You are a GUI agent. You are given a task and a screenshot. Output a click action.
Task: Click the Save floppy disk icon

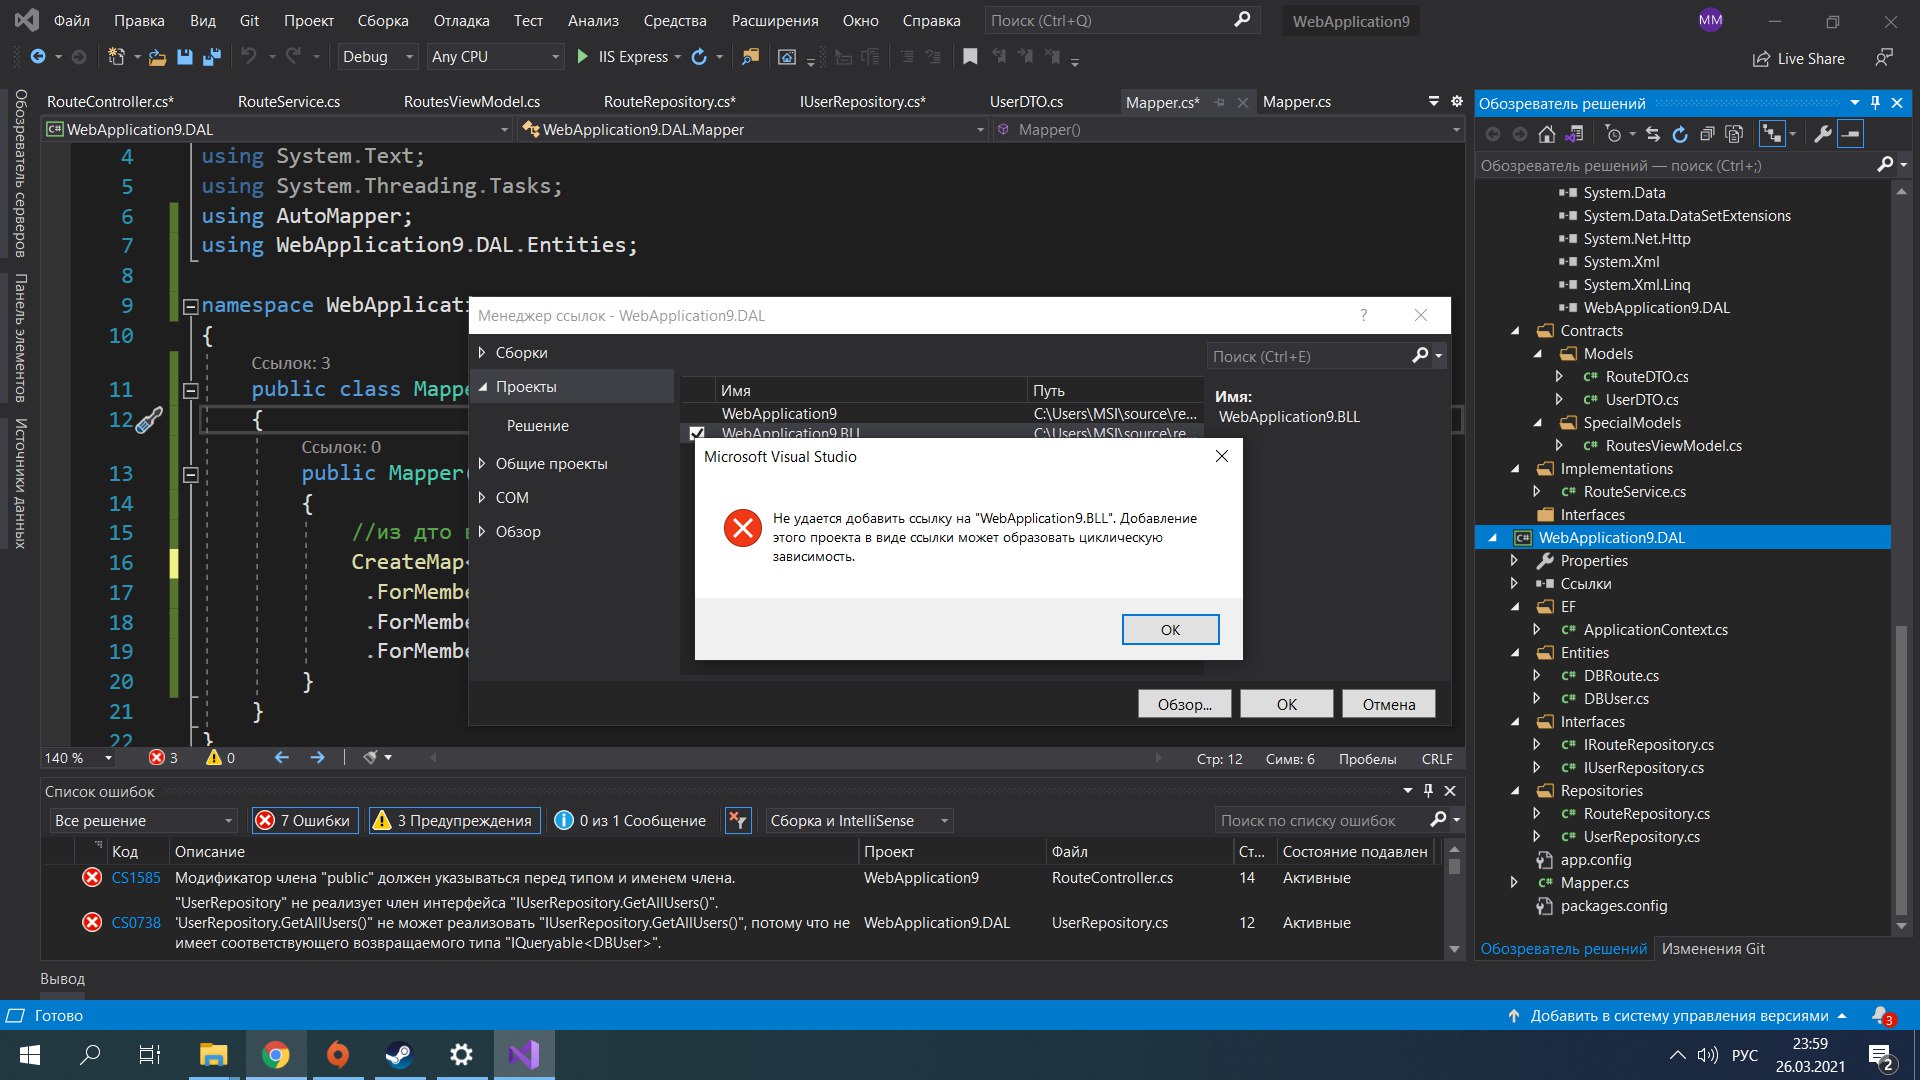(x=185, y=57)
